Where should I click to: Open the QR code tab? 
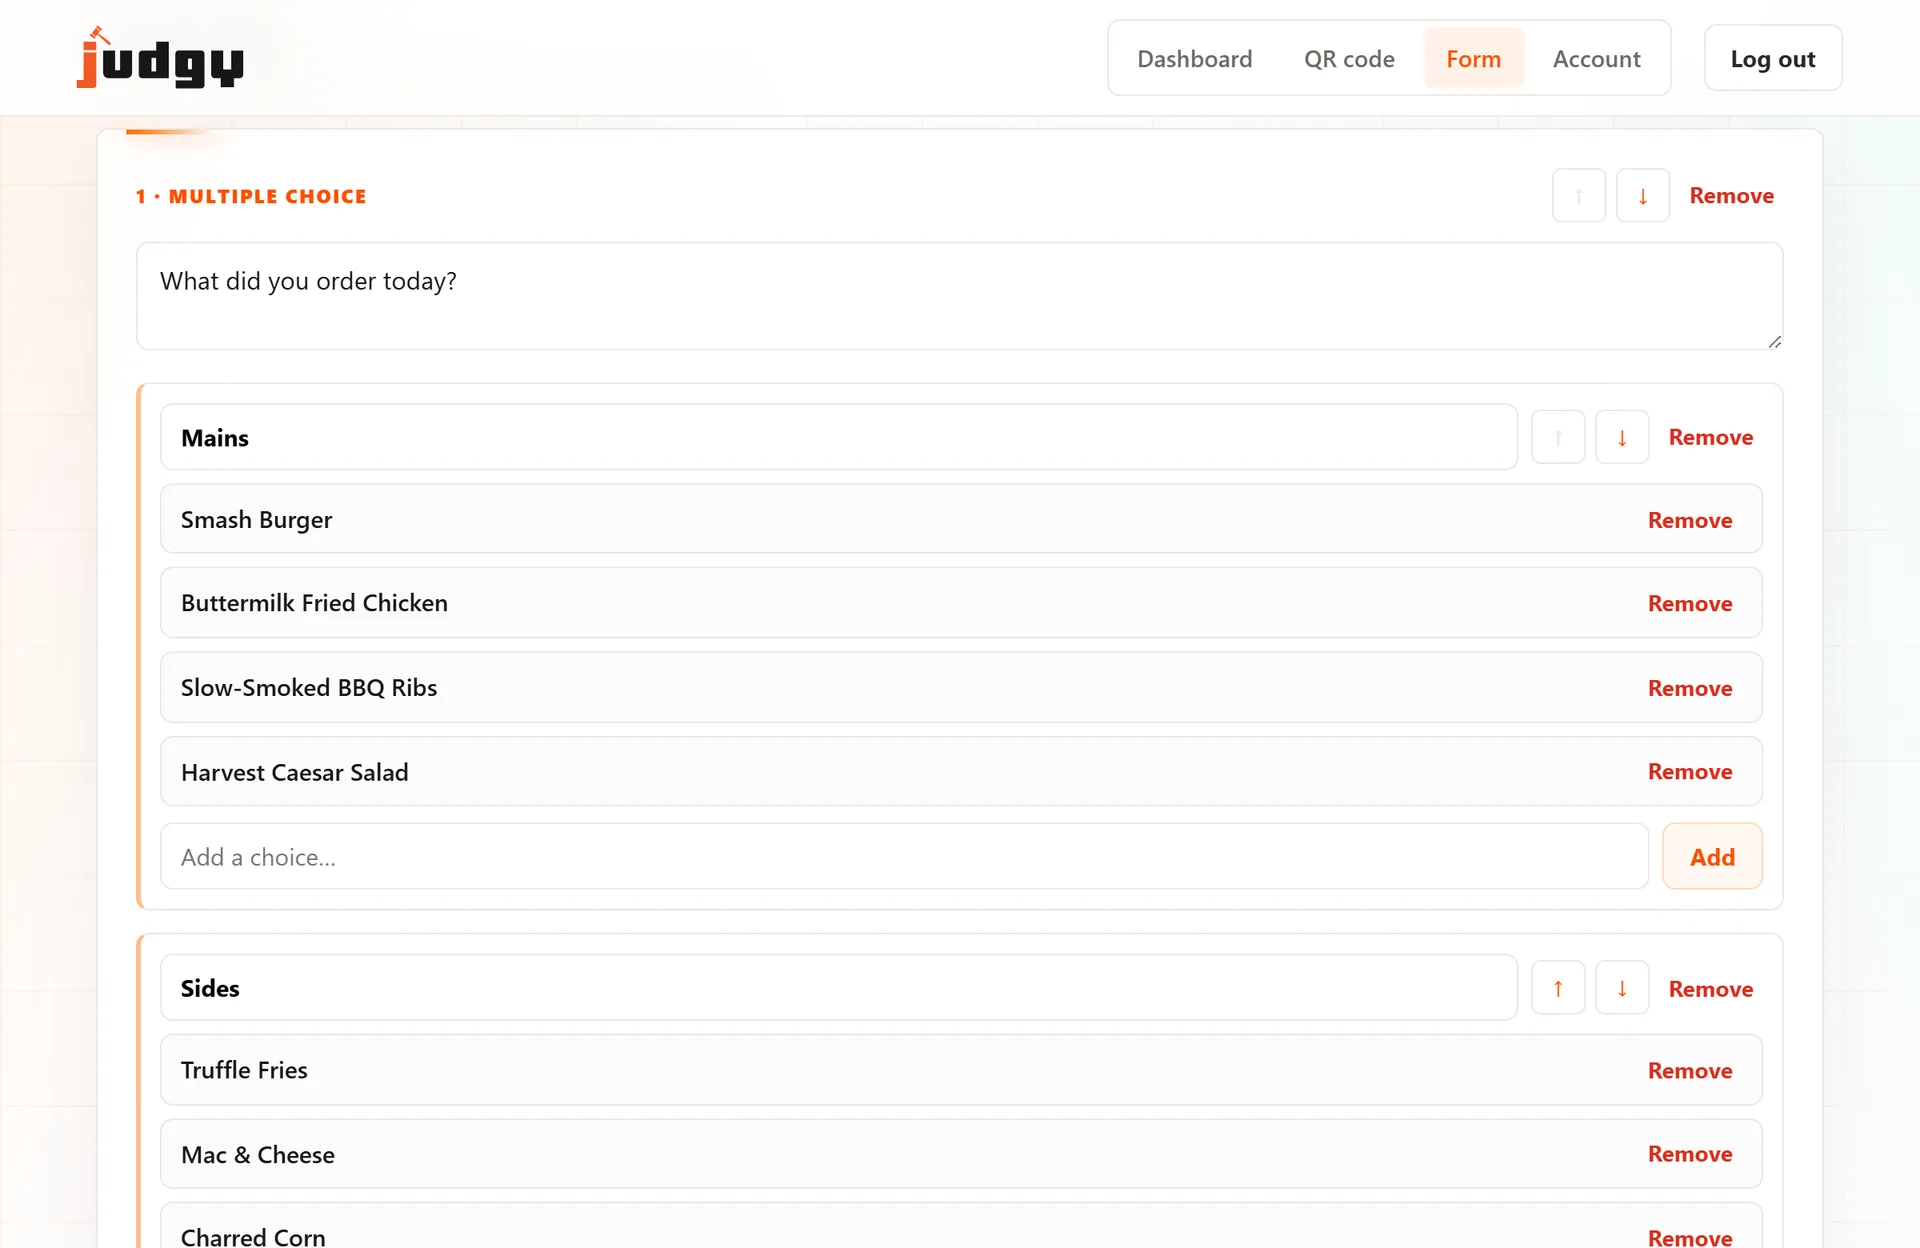tap(1349, 59)
